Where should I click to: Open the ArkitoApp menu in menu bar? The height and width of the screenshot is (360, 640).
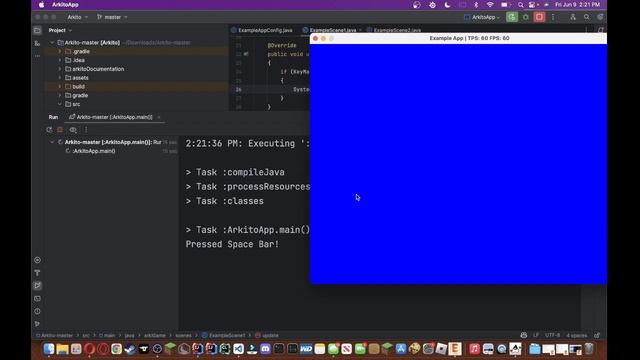pos(65,5)
